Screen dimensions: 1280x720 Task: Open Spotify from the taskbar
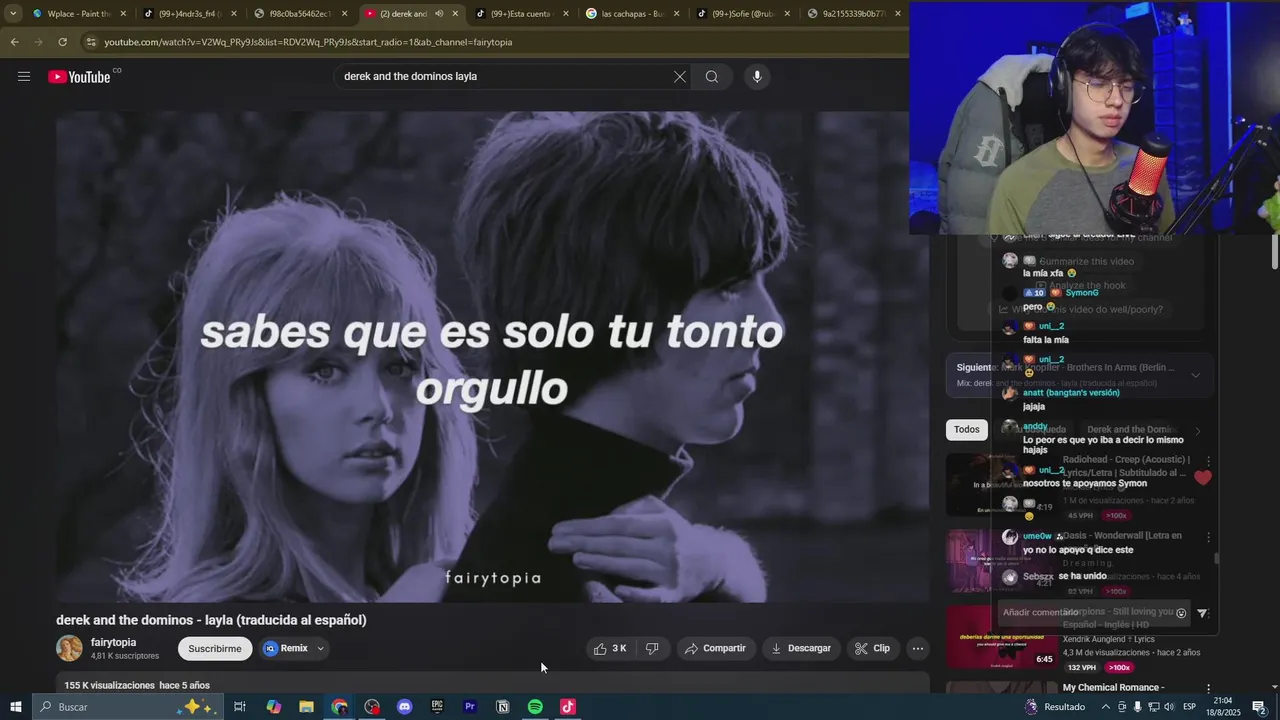(x=535, y=707)
